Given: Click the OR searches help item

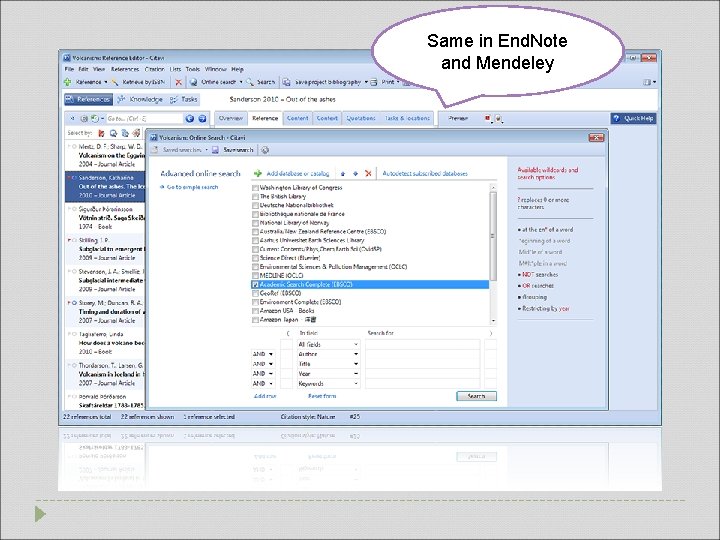Looking at the screenshot, I should pos(538,286).
